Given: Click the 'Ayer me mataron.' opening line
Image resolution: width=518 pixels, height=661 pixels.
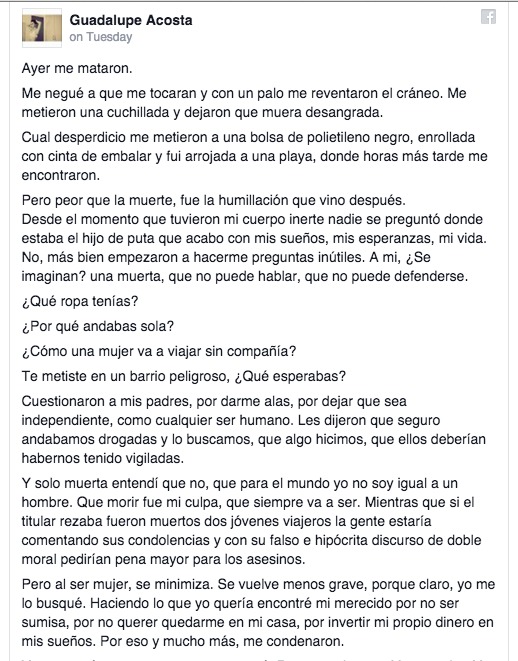Looking at the screenshot, I should pyautogui.click(x=77, y=68).
